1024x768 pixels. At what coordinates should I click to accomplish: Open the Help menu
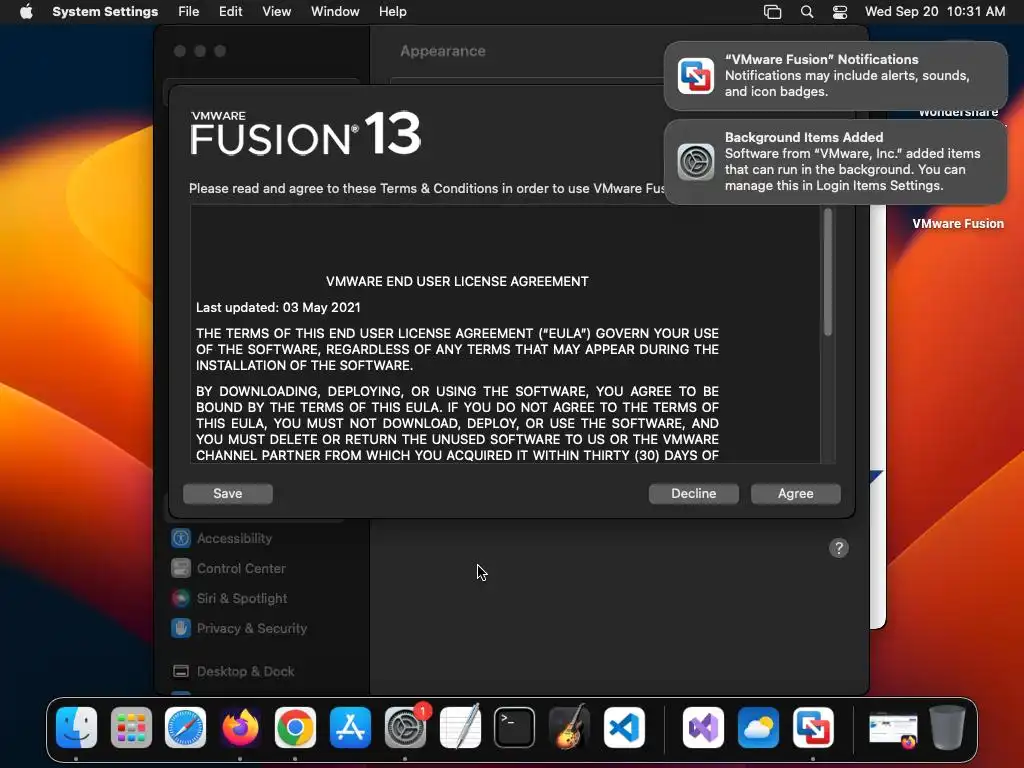[x=392, y=12]
